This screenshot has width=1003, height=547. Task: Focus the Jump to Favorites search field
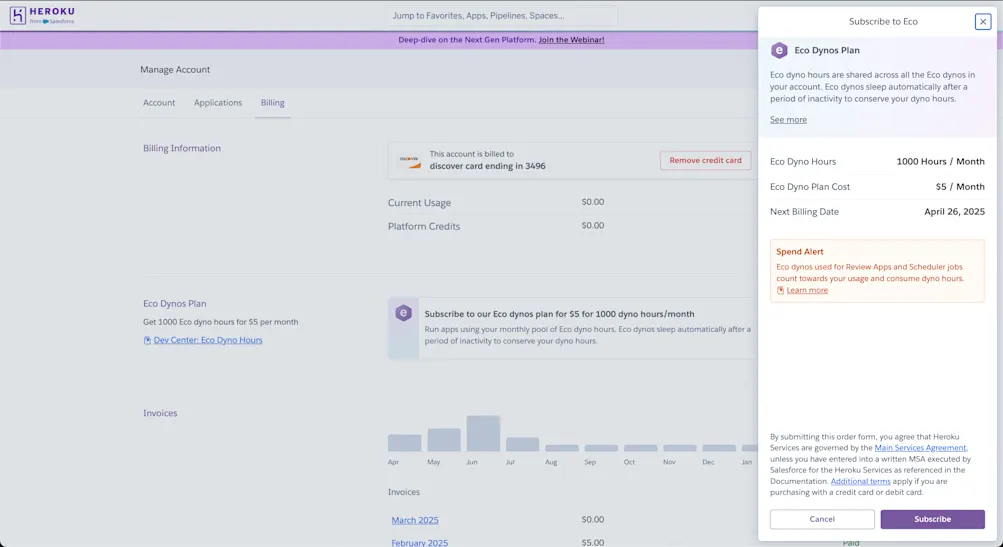tap(502, 15)
